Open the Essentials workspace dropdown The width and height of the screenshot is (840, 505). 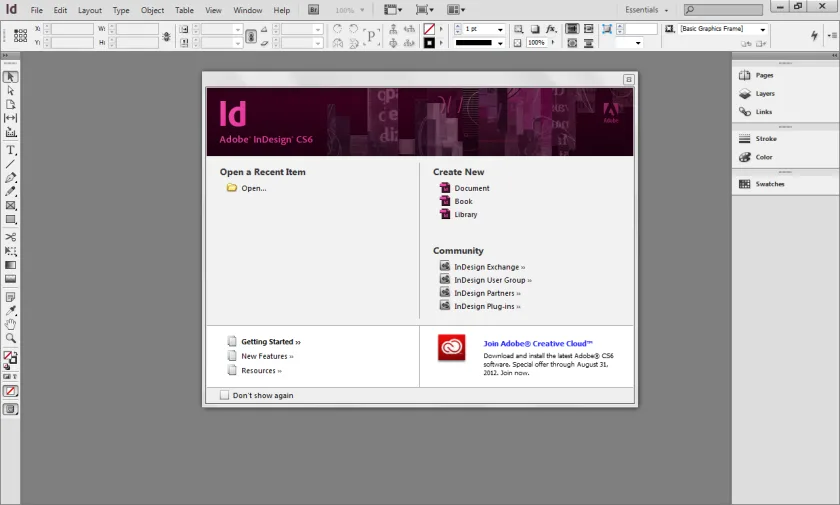pos(647,10)
